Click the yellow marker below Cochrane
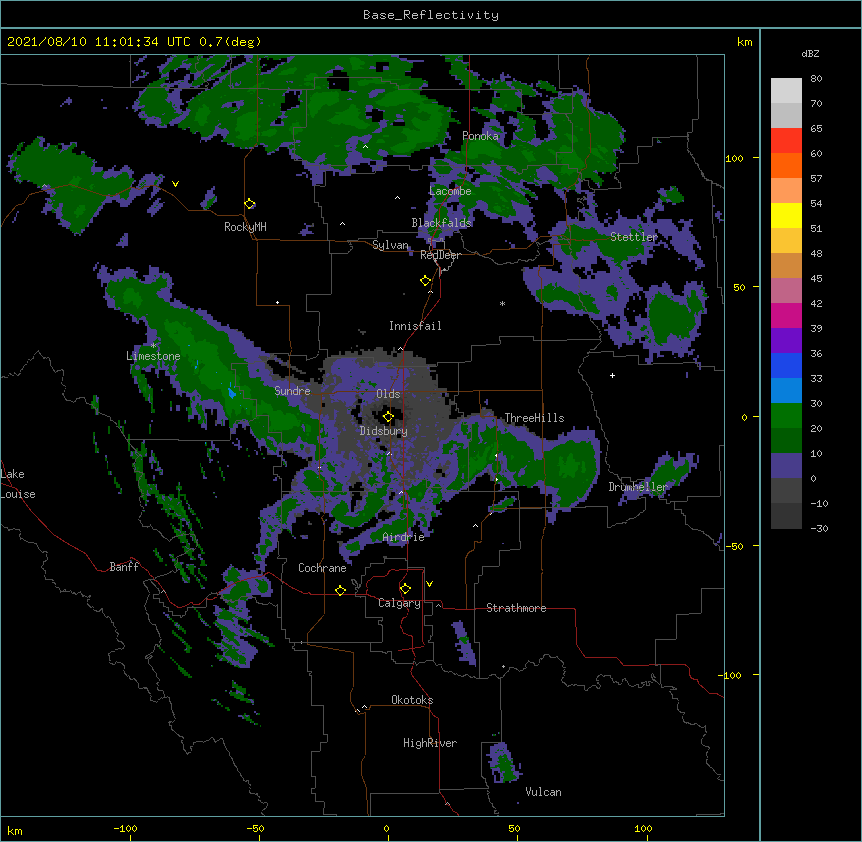The height and width of the screenshot is (842, 862). click(x=340, y=590)
